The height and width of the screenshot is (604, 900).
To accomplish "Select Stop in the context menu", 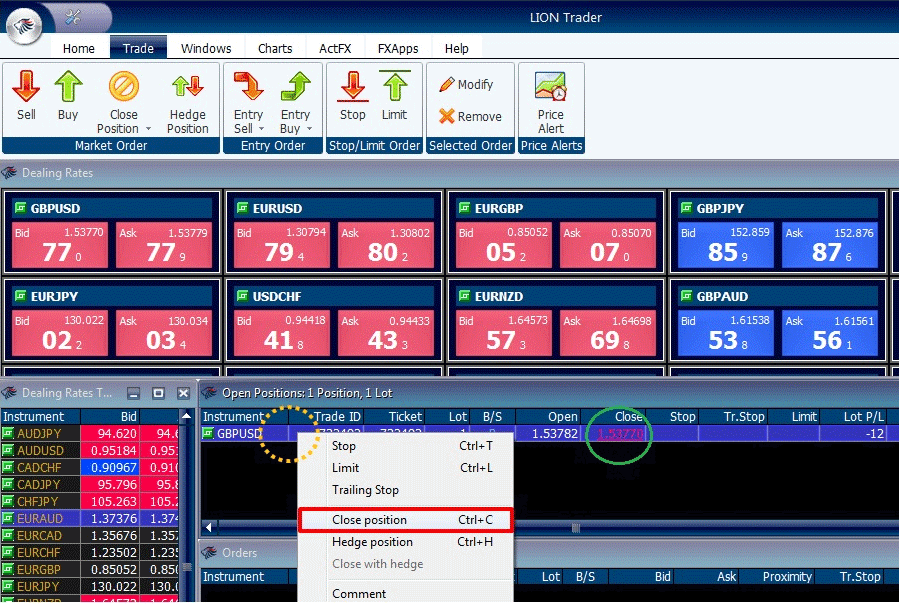I will (405, 446).
